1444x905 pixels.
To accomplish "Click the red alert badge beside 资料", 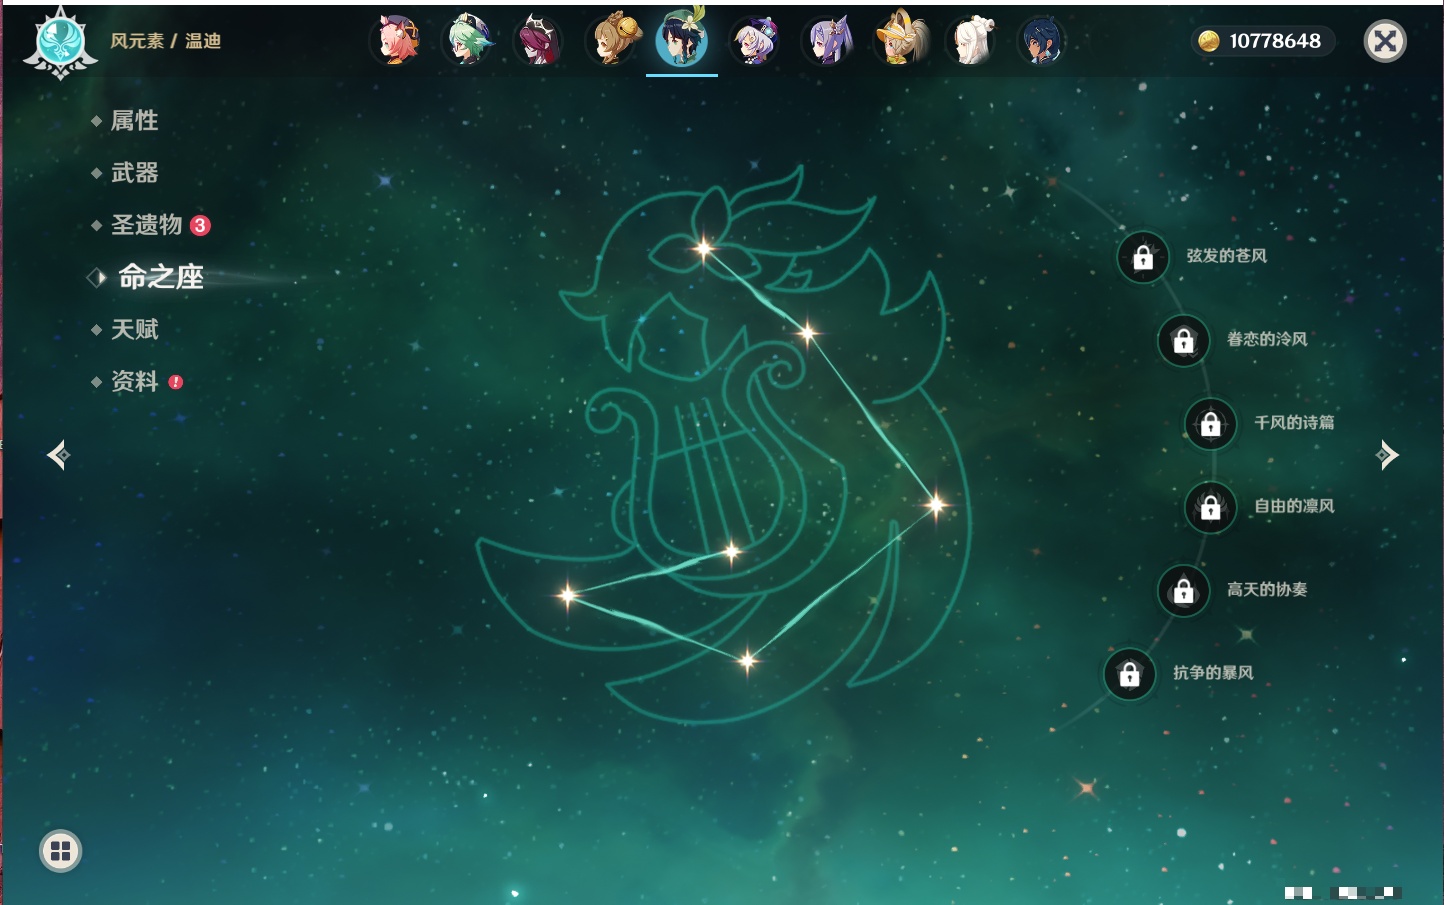I will pyautogui.click(x=176, y=382).
